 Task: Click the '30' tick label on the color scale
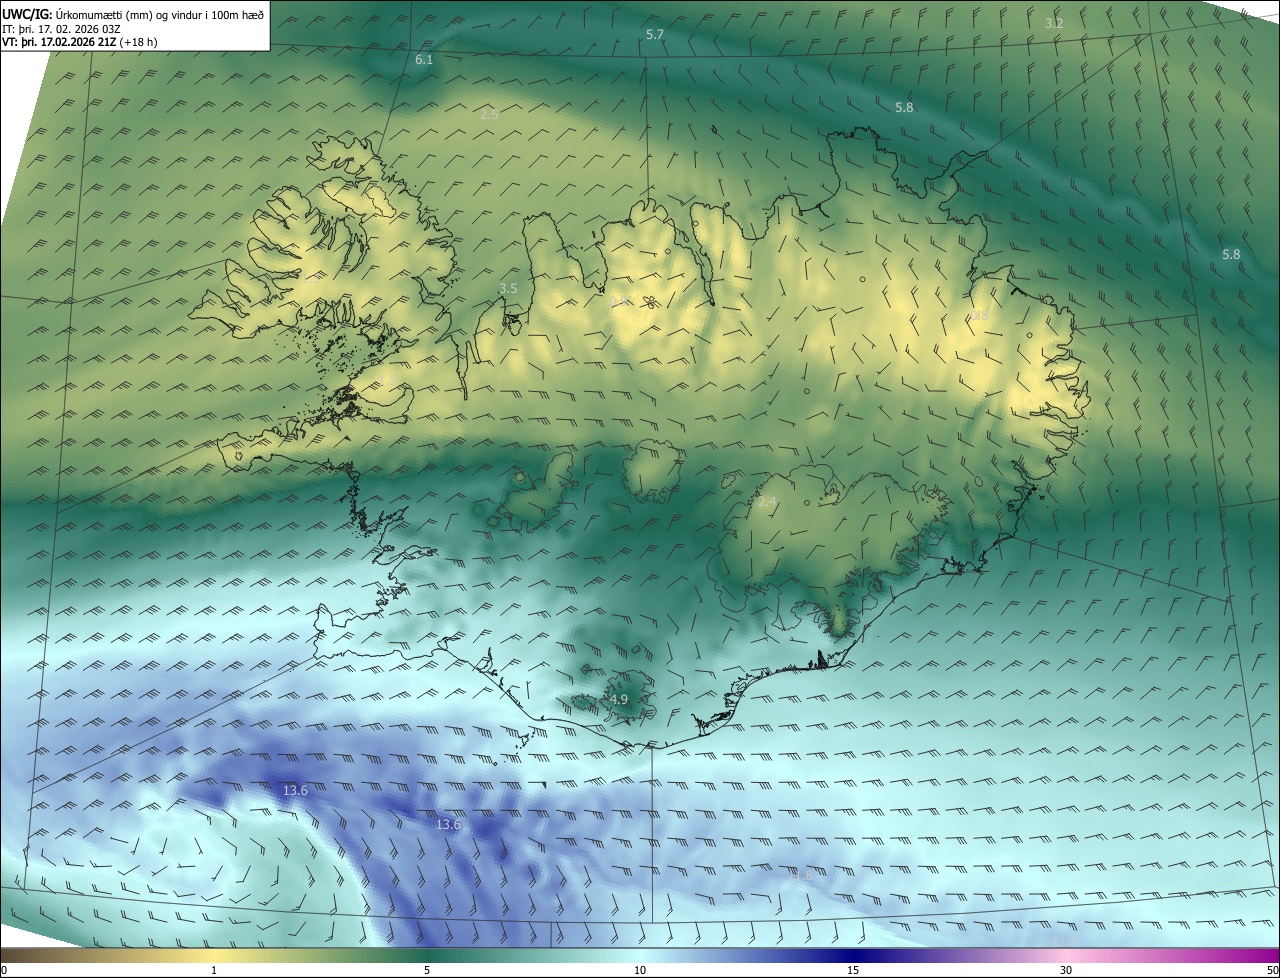[x=1066, y=970]
